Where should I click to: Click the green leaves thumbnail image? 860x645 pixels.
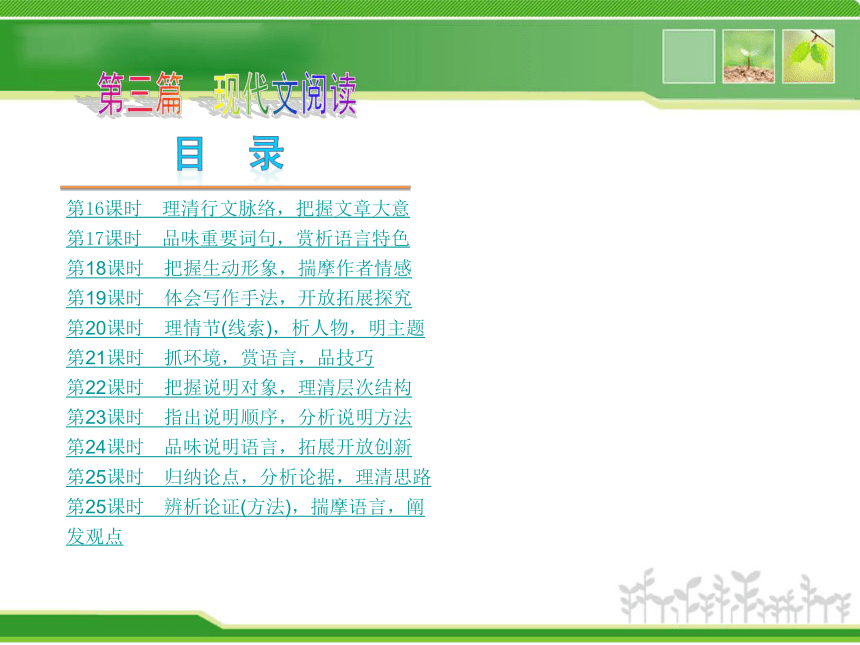tap(808, 56)
